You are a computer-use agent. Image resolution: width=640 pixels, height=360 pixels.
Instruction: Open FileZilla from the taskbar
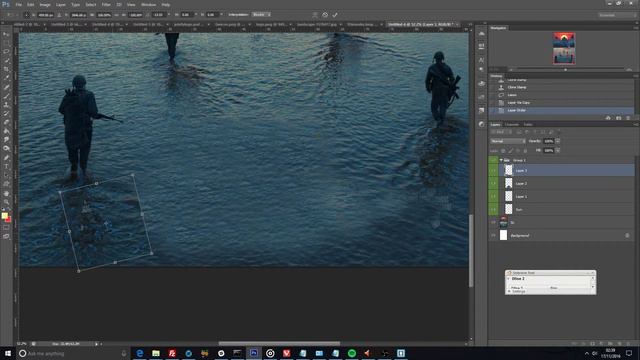[172, 353]
